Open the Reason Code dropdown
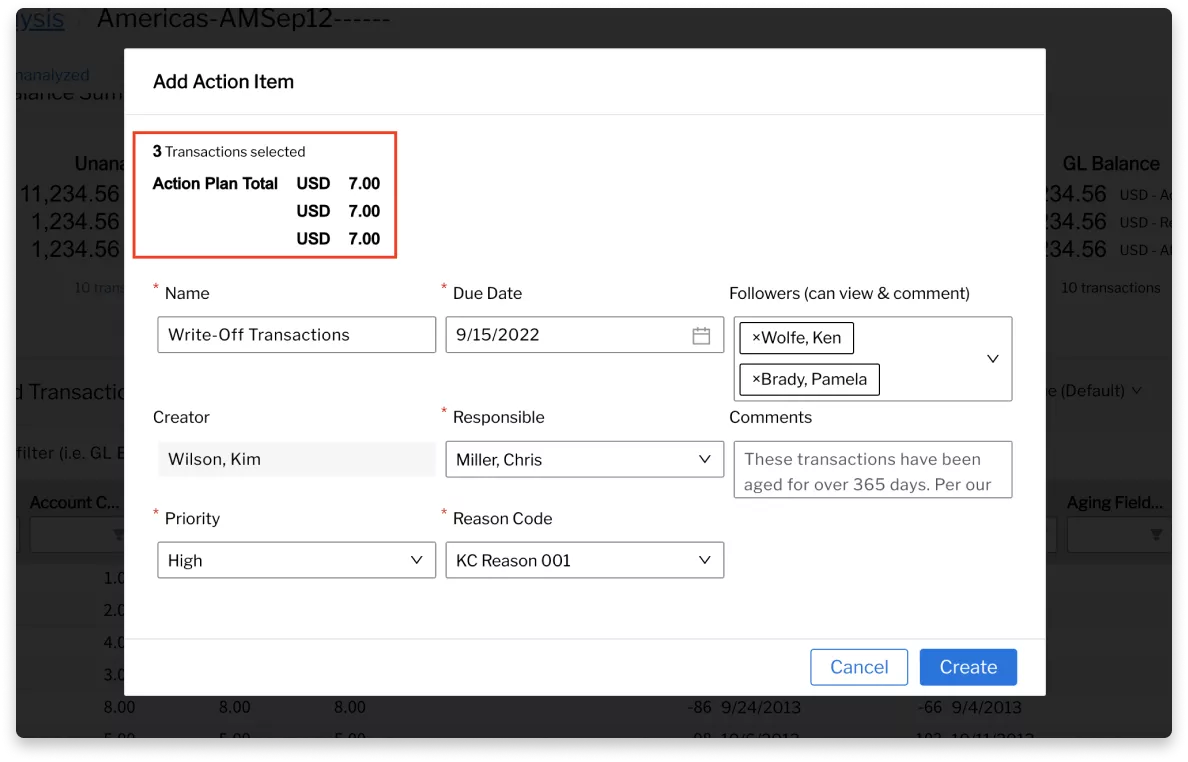This screenshot has width=1188, height=762. (584, 561)
